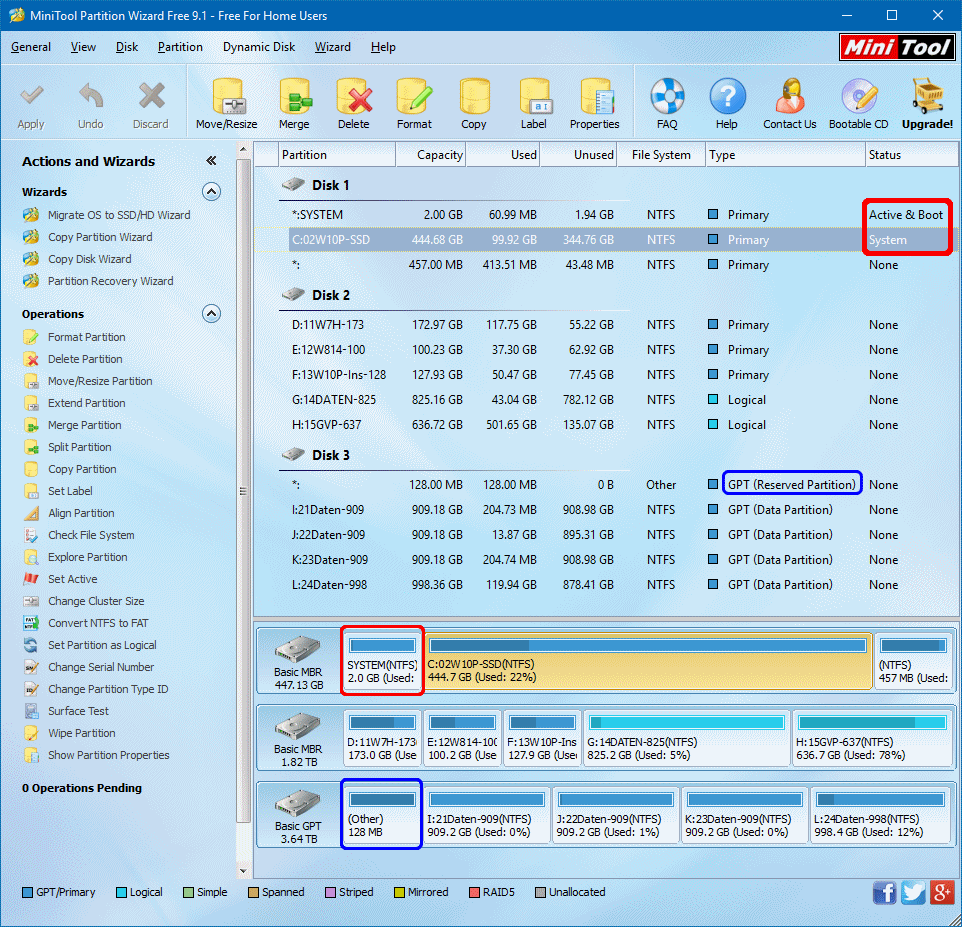Image resolution: width=962 pixels, height=927 pixels.
Task: Sort by the Capacity column header
Action: [x=439, y=155]
